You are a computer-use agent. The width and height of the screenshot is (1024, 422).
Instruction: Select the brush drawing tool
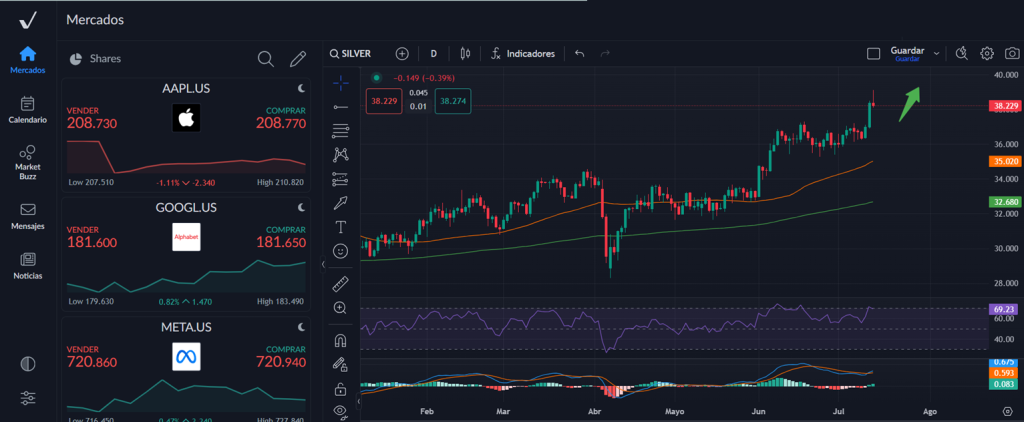coord(340,203)
